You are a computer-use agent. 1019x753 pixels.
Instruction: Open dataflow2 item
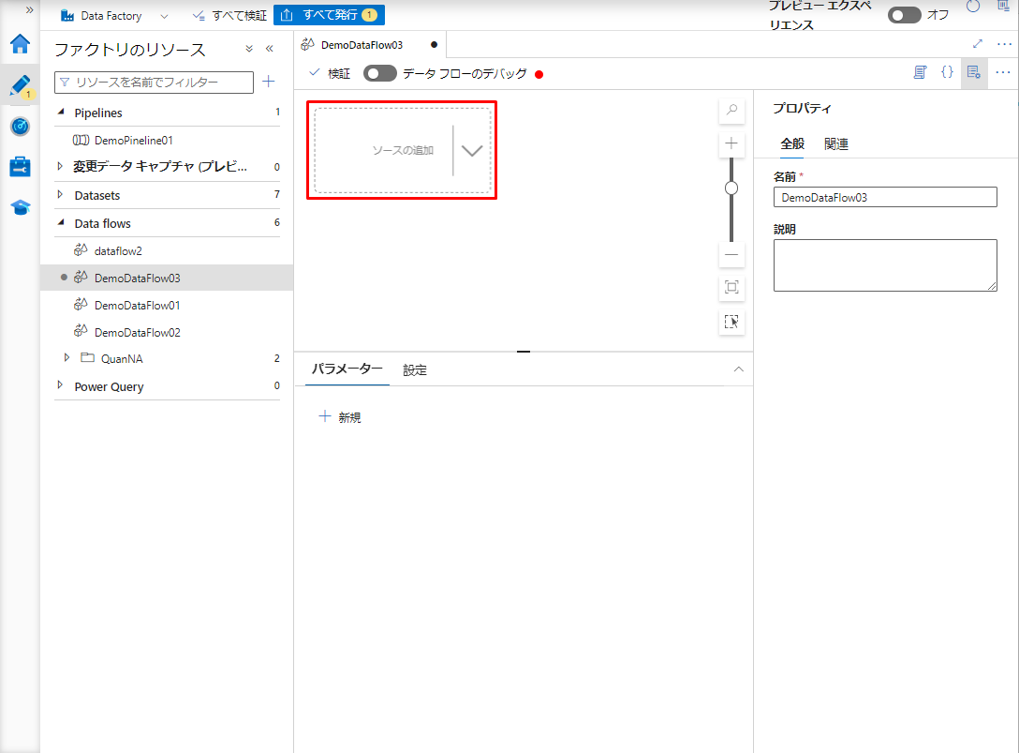coord(118,251)
